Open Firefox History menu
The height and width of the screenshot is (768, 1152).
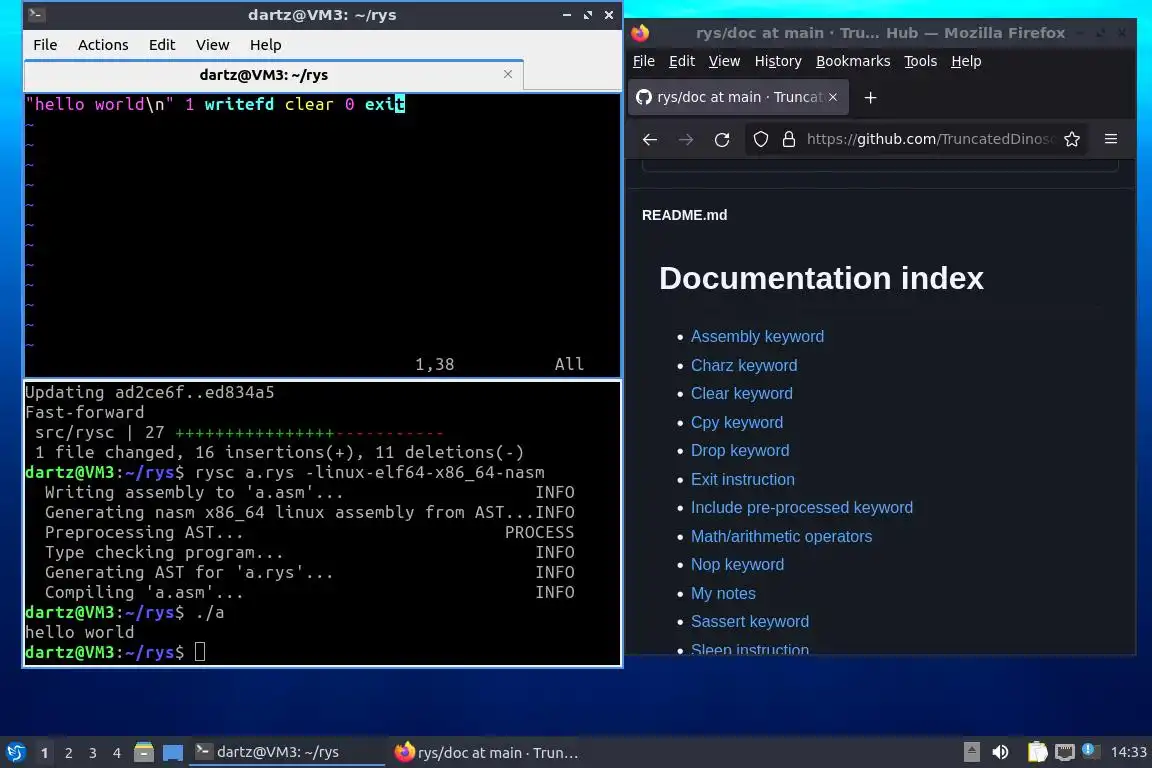click(x=777, y=61)
